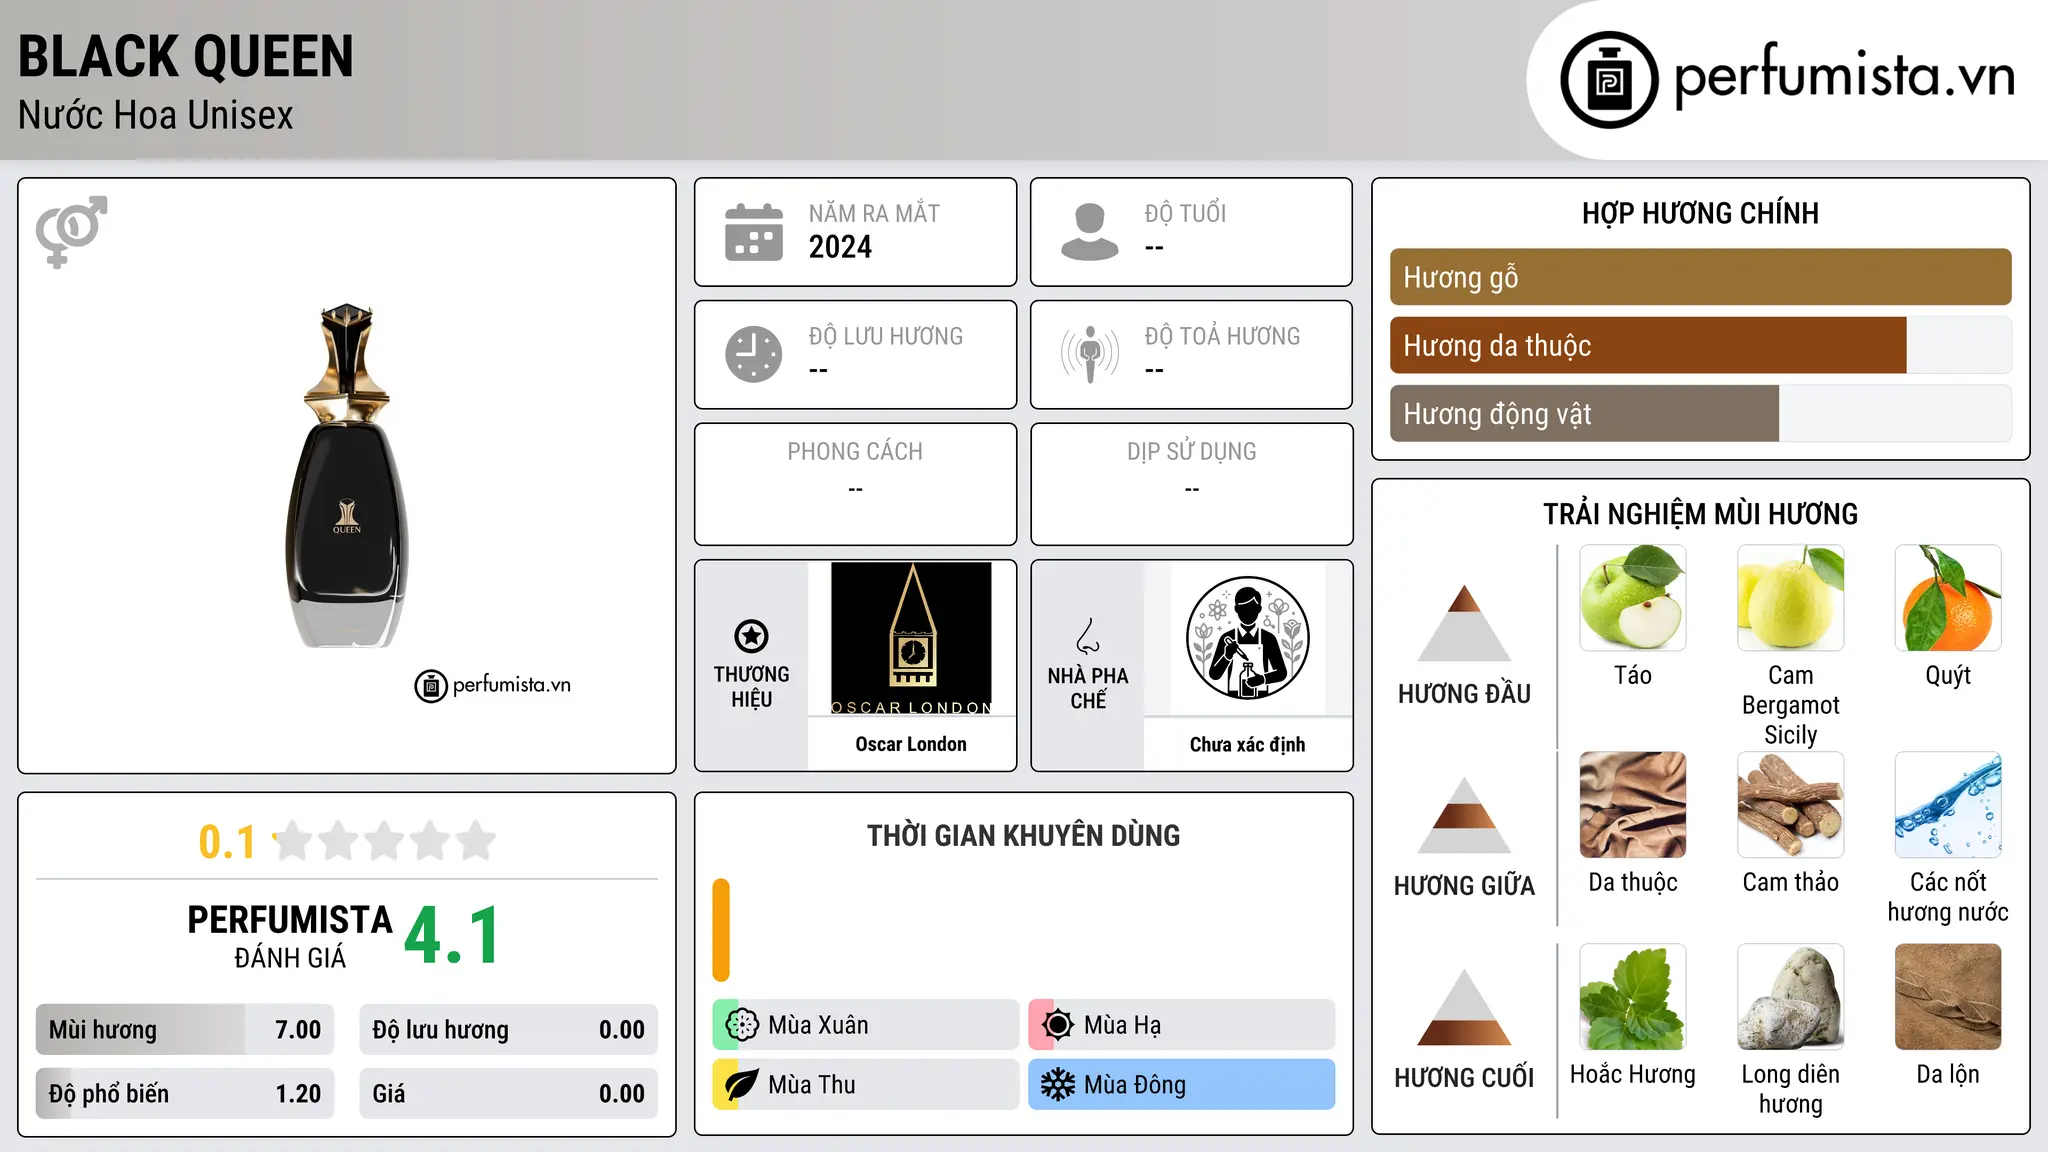
Task: Click the Hương Cuối pyramid icon
Action: point(1464,1007)
